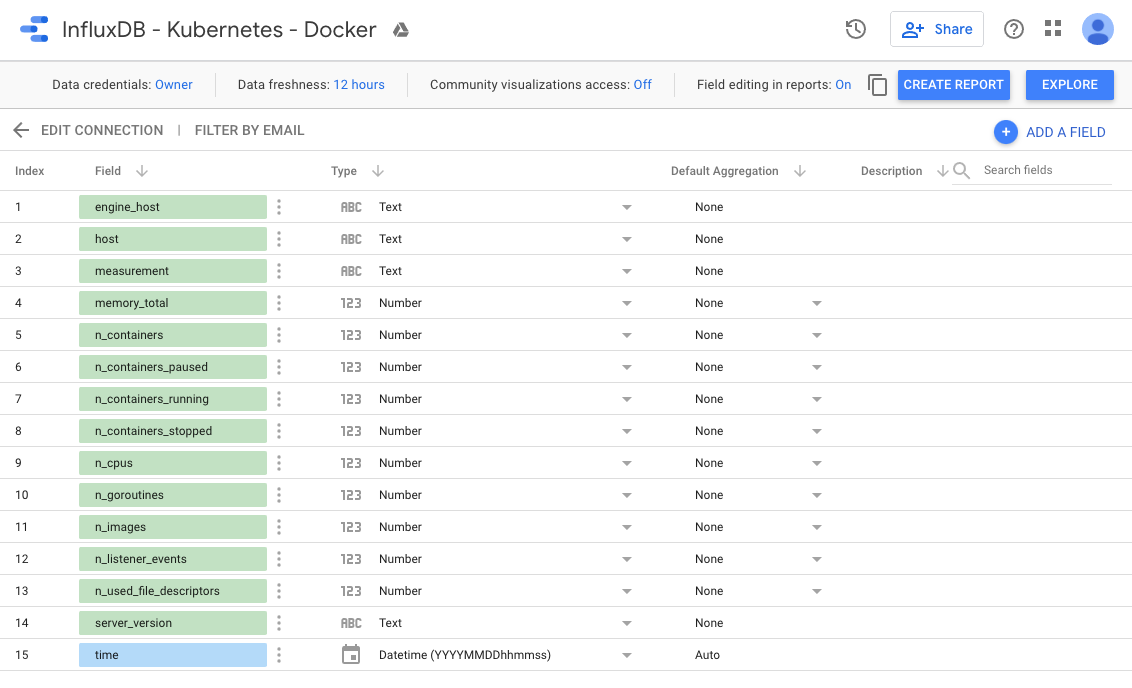The image size is (1132, 688).
Task: Select the n_containers_paused field chip
Action: pyautogui.click(x=173, y=367)
